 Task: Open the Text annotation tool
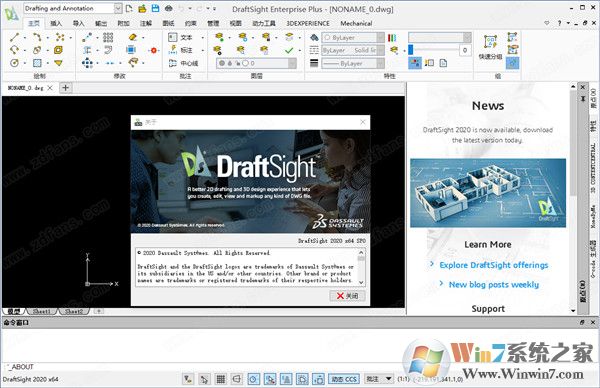pos(181,37)
